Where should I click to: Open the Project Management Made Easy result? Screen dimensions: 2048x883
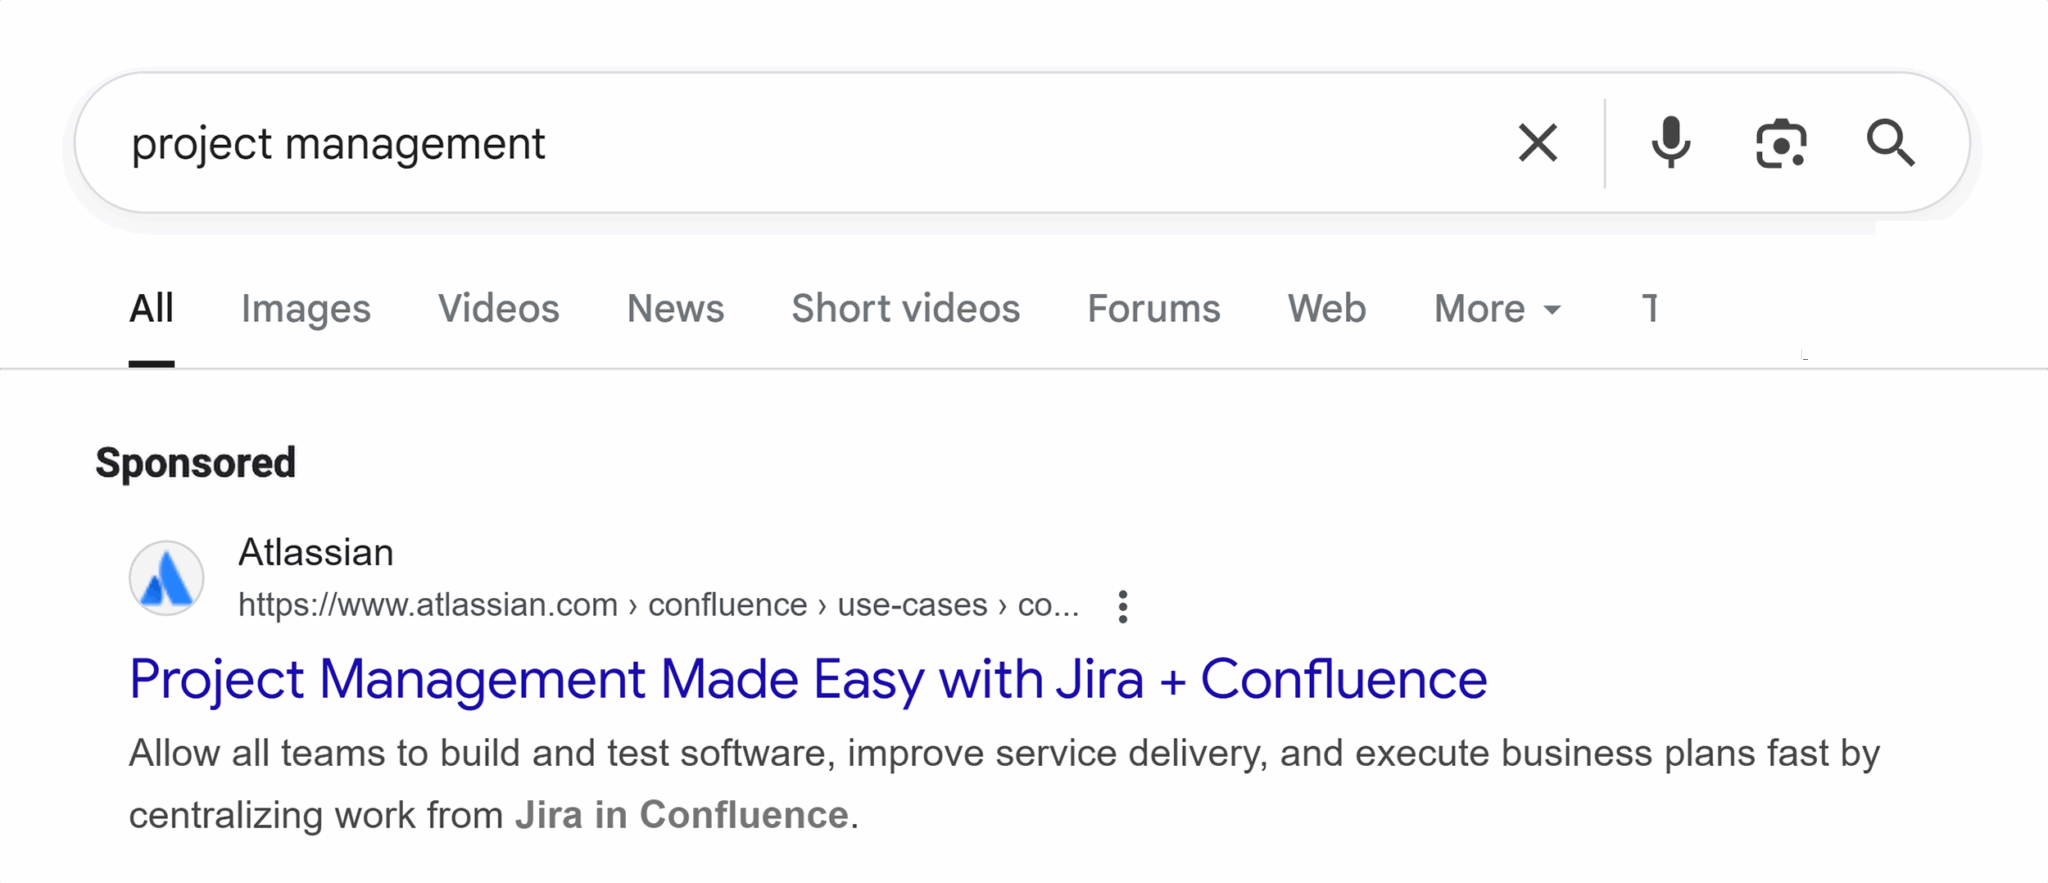806,679
